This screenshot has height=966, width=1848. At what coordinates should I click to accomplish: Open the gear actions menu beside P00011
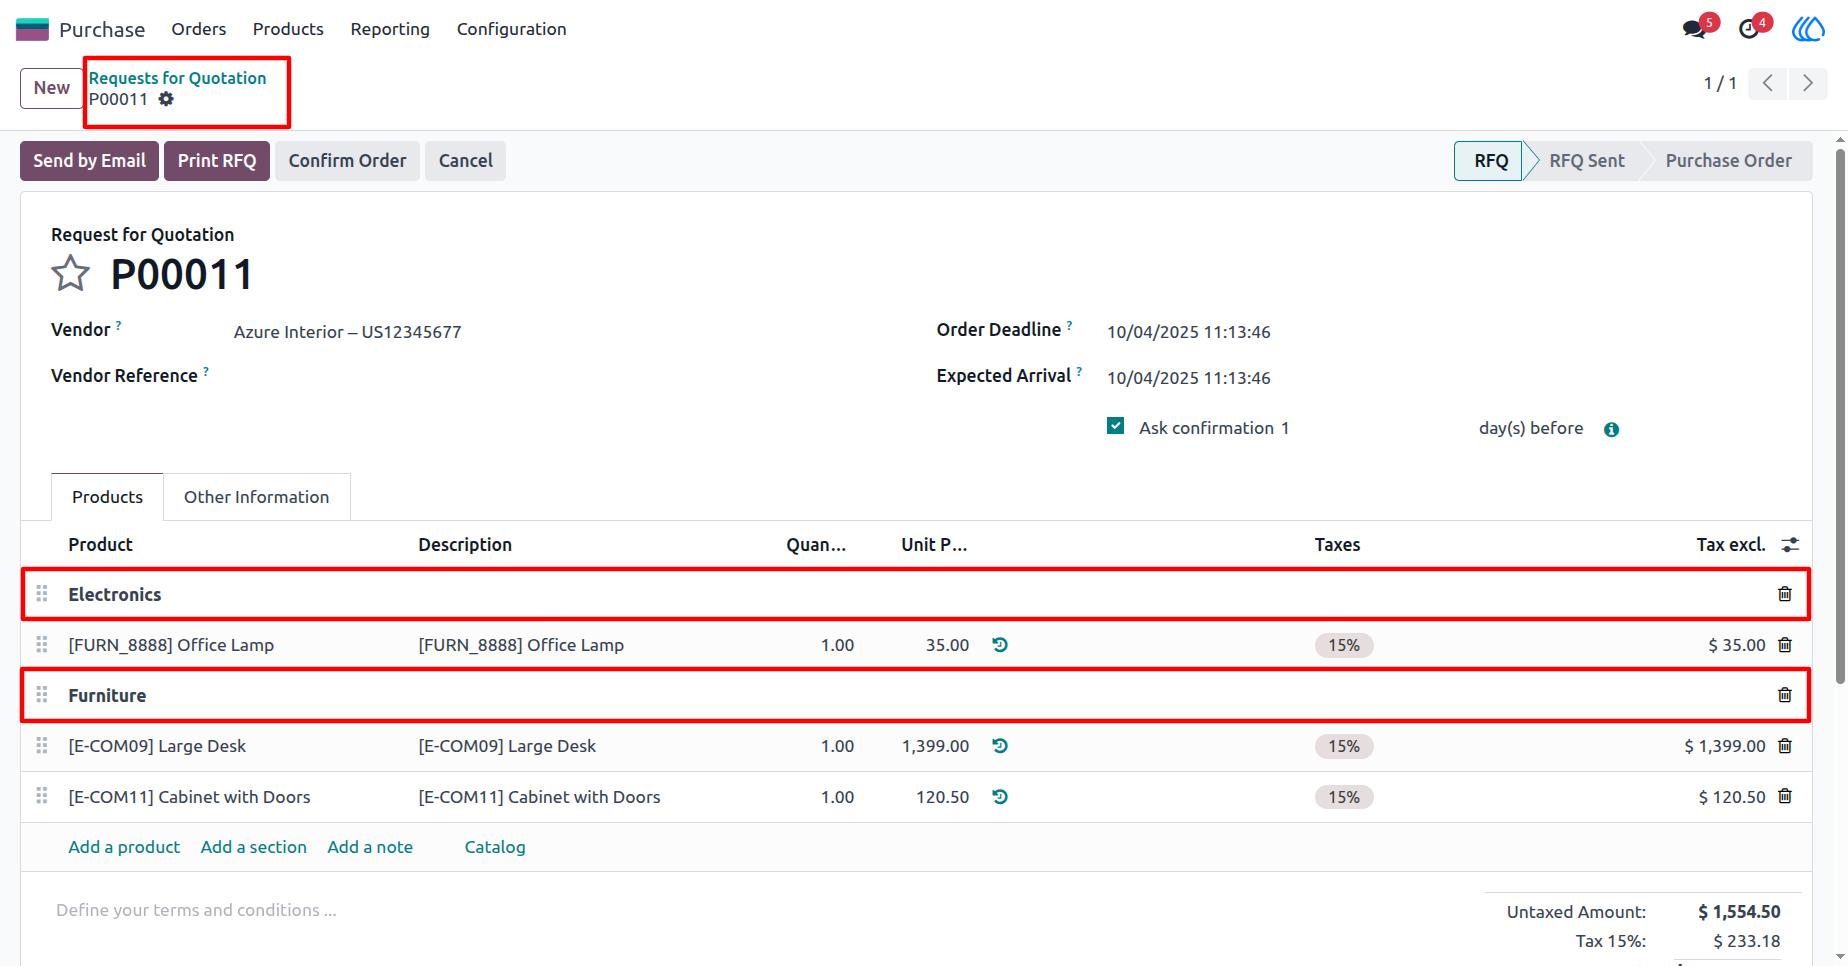[x=166, y=99]
